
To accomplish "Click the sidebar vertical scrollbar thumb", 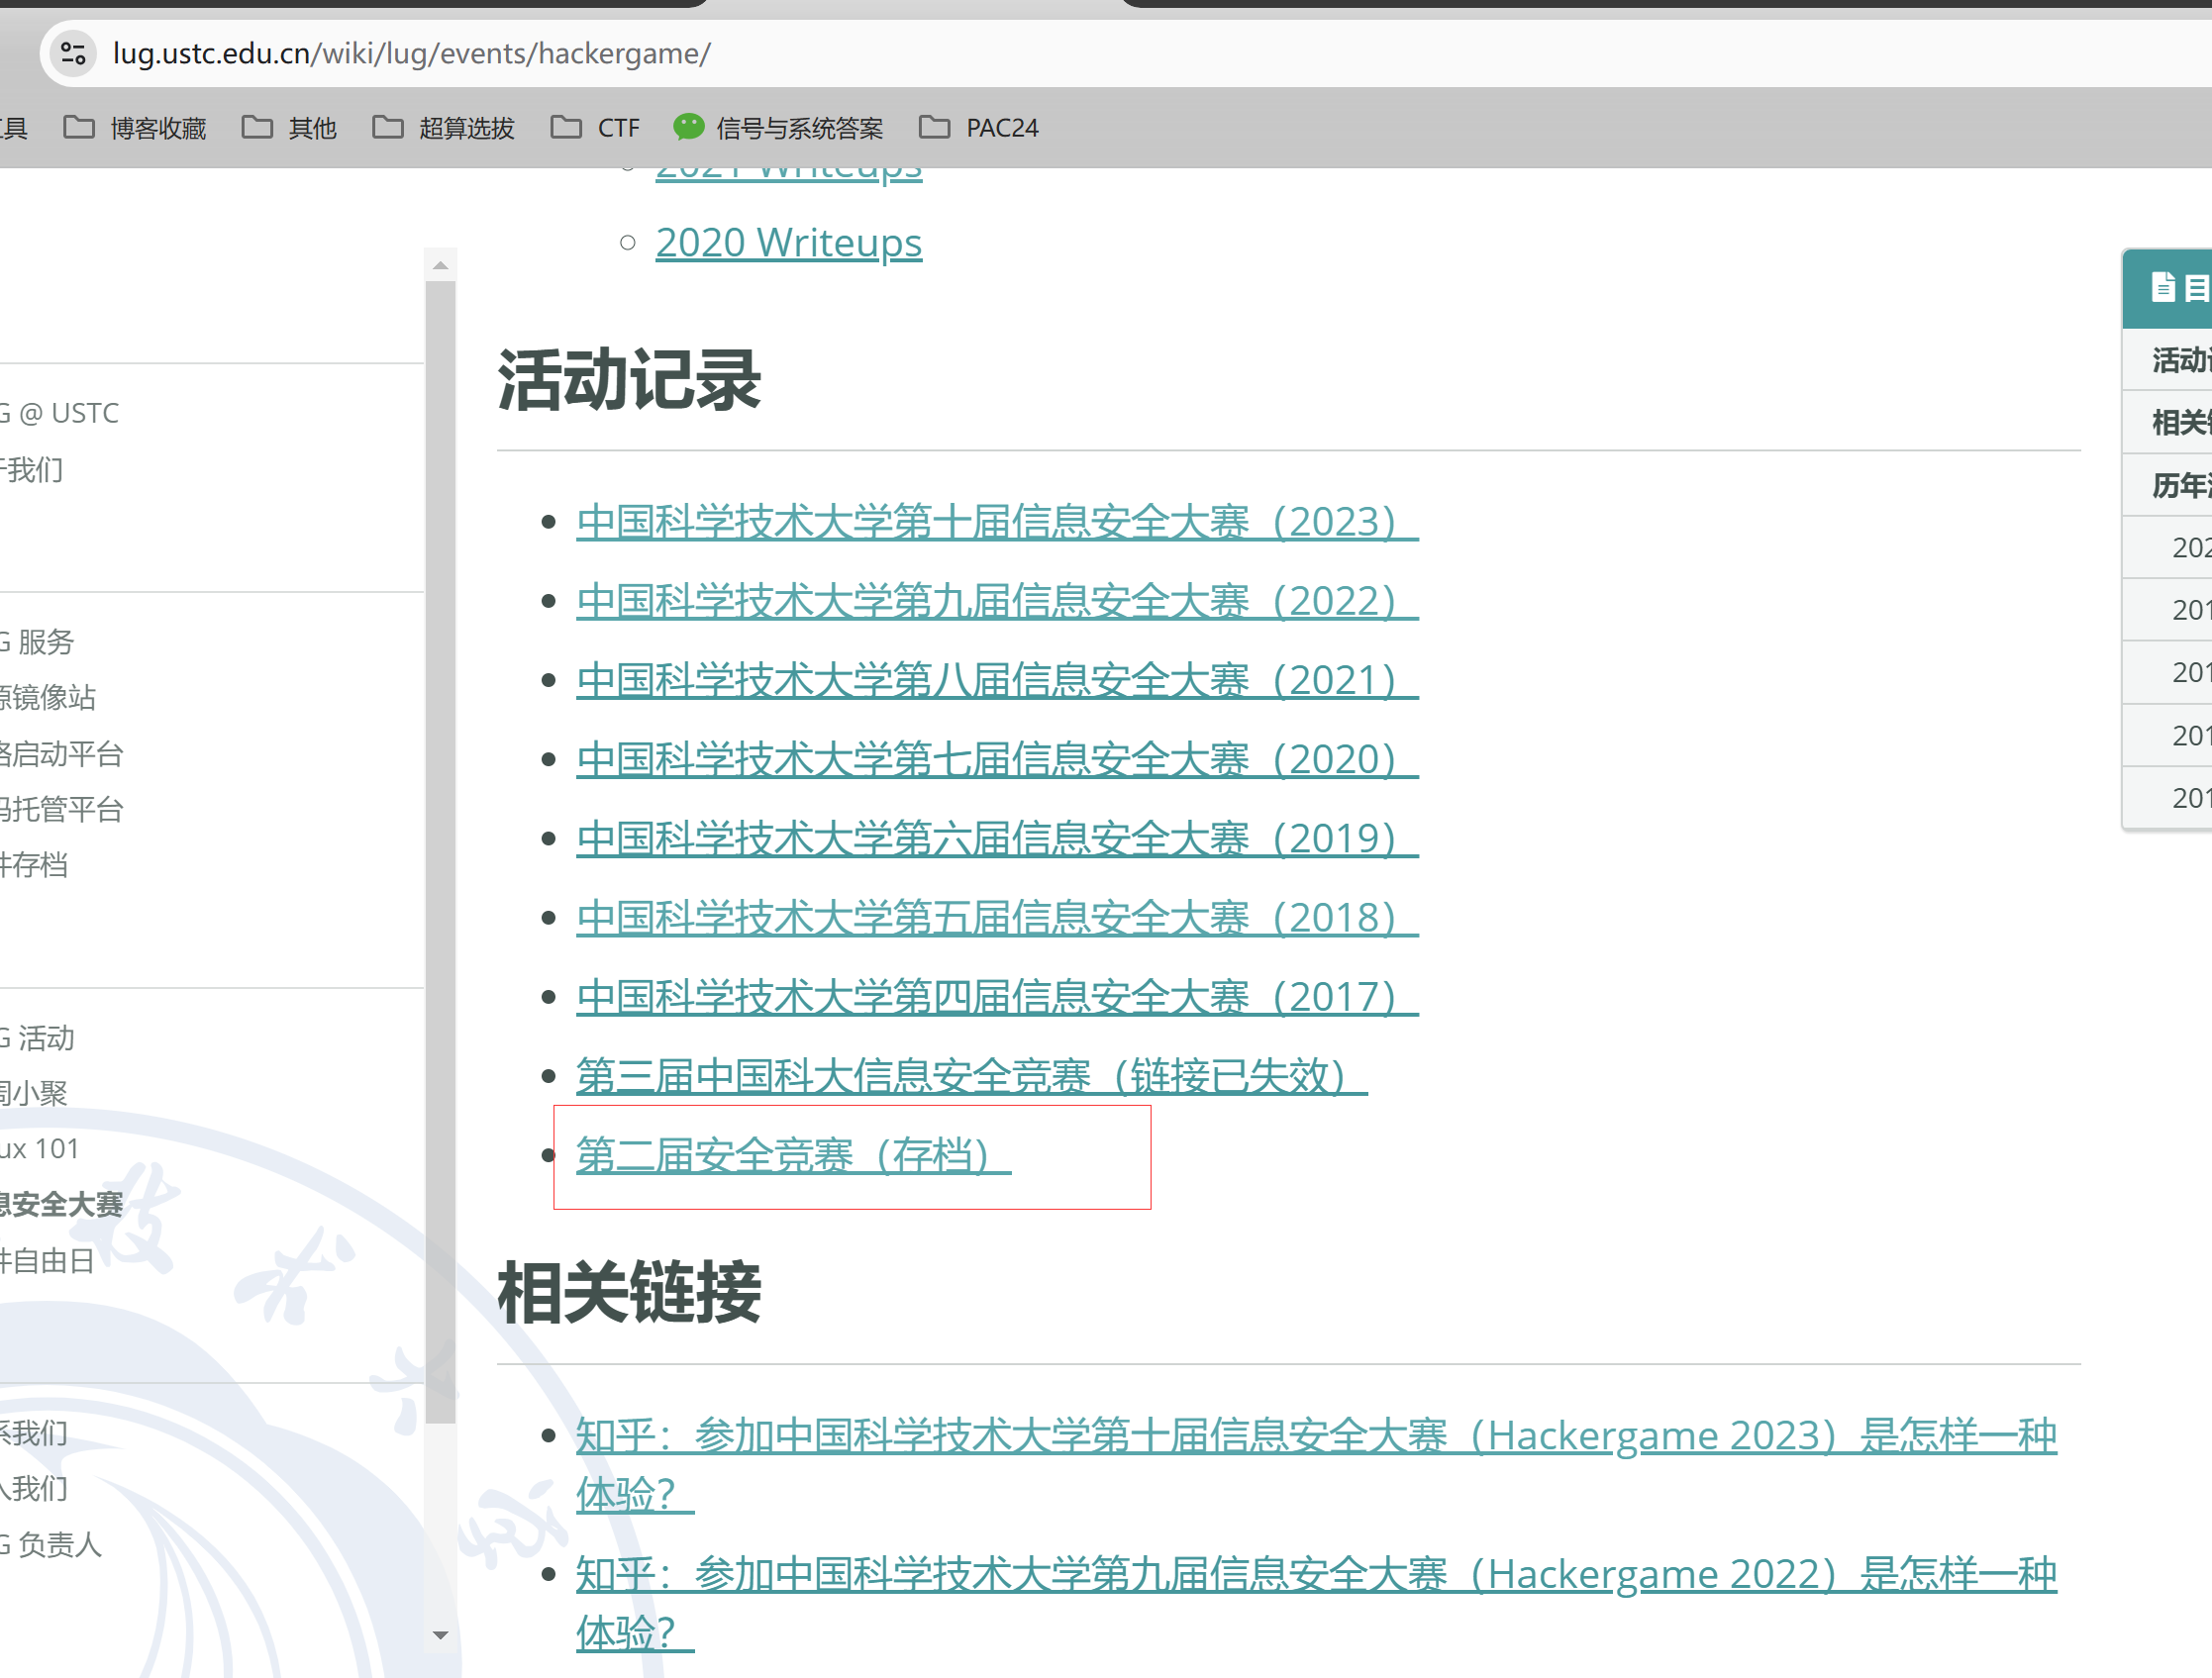I will point(440,852).
